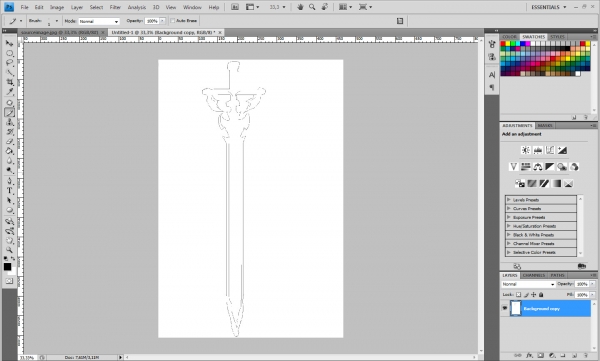Launch Bridge from application bar

pyautogui.click(x=235, y=7)
